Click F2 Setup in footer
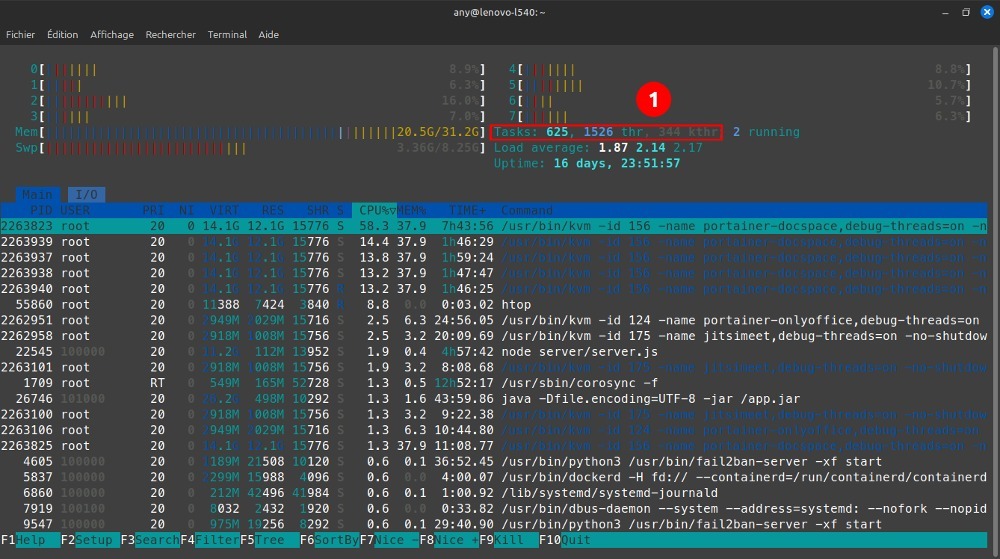 pos(90,540)
